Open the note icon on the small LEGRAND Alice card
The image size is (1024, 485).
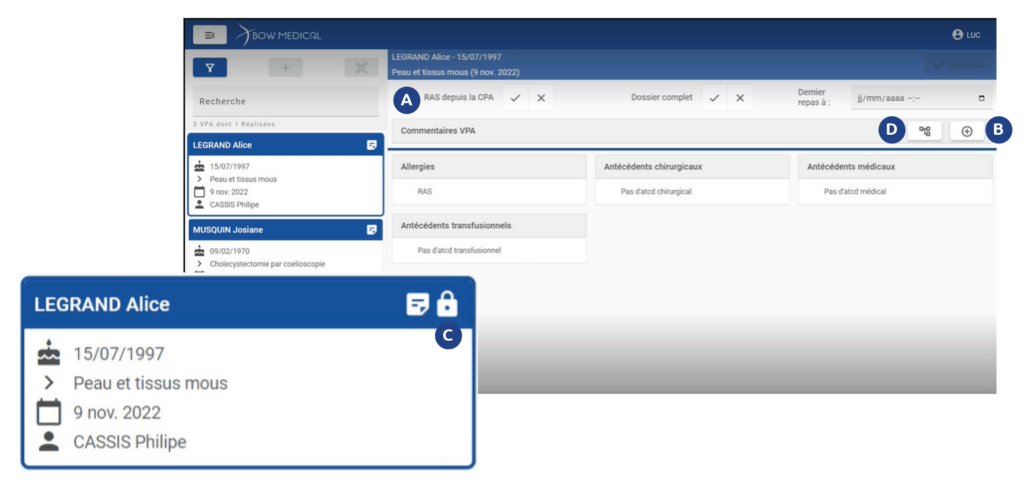click(372, 145)
